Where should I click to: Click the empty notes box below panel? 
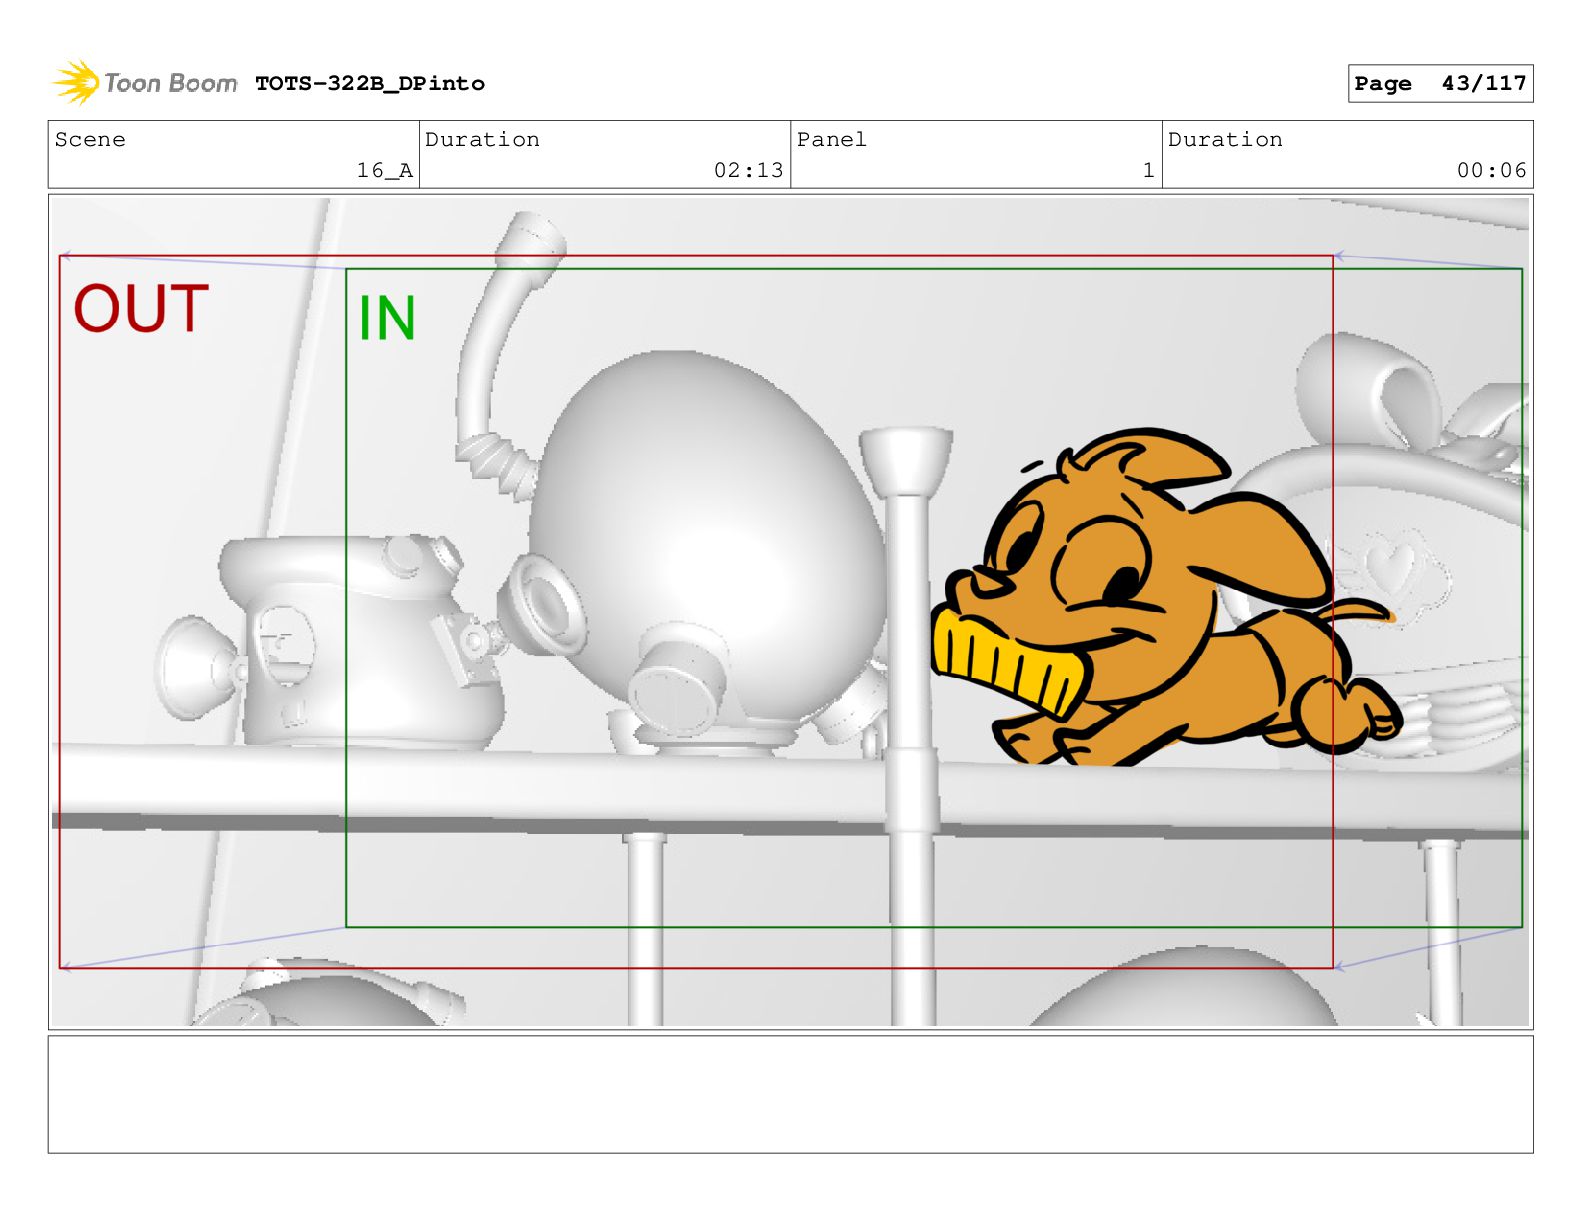pyautogui.click(x=790, y=1094)
